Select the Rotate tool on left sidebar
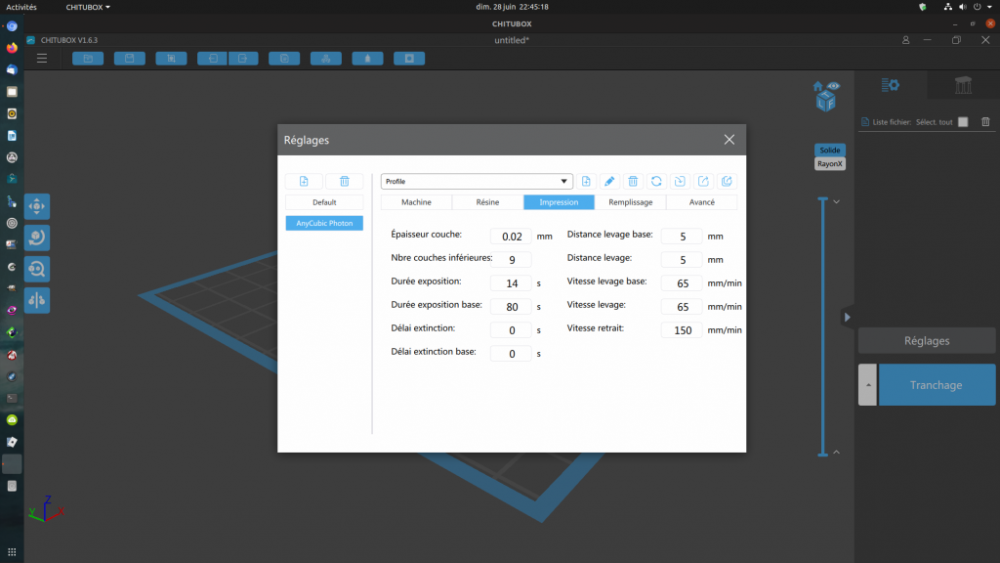Image resolution: width=1000 pixels, height=563 pixels. click(x=37, y=238)
